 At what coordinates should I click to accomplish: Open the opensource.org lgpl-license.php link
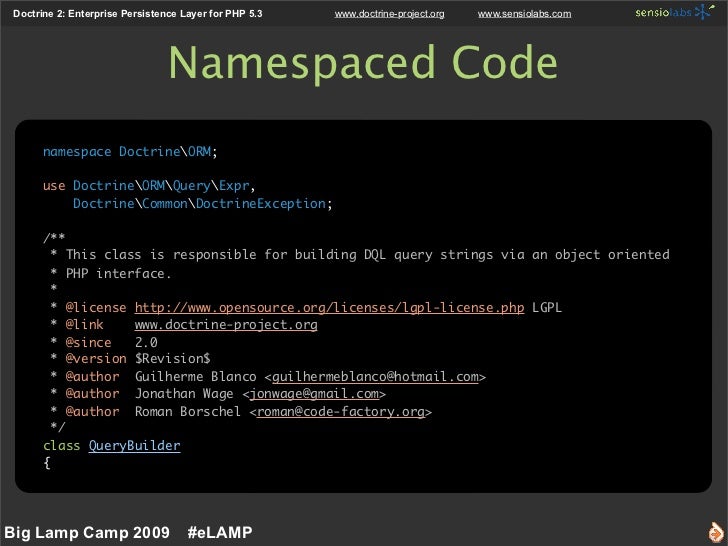329,307
